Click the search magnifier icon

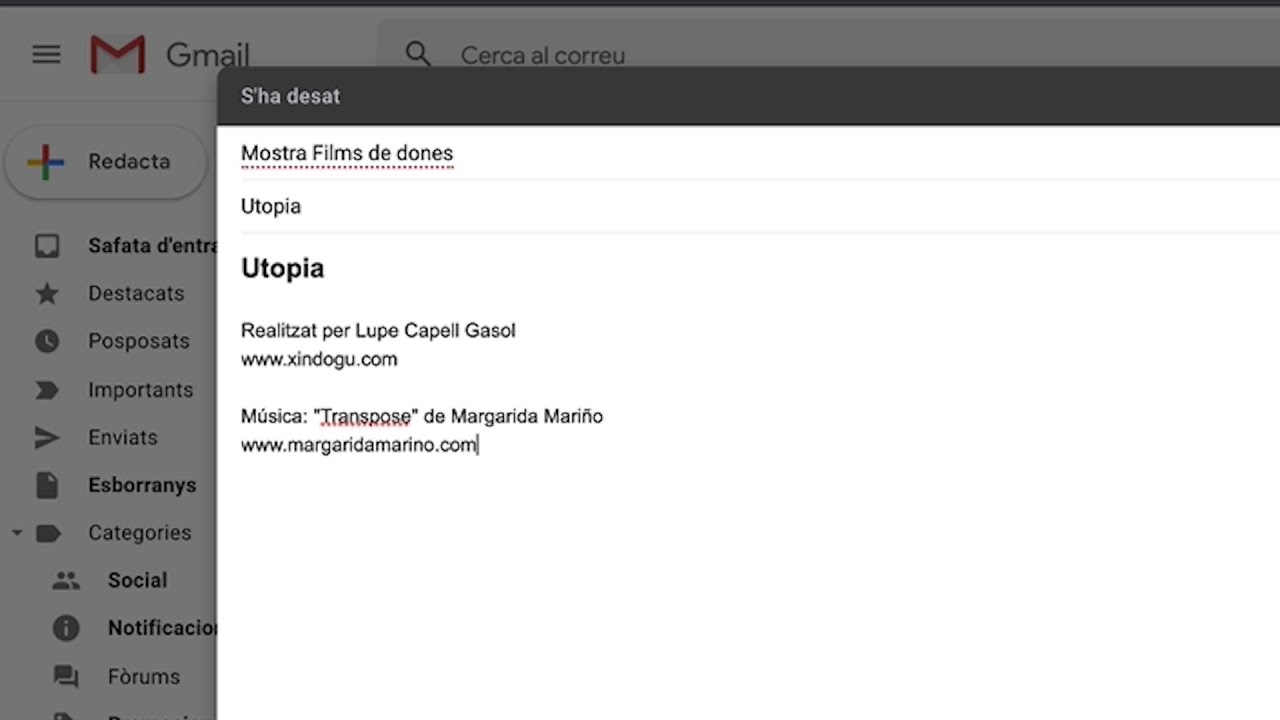(x=418, y=54)
